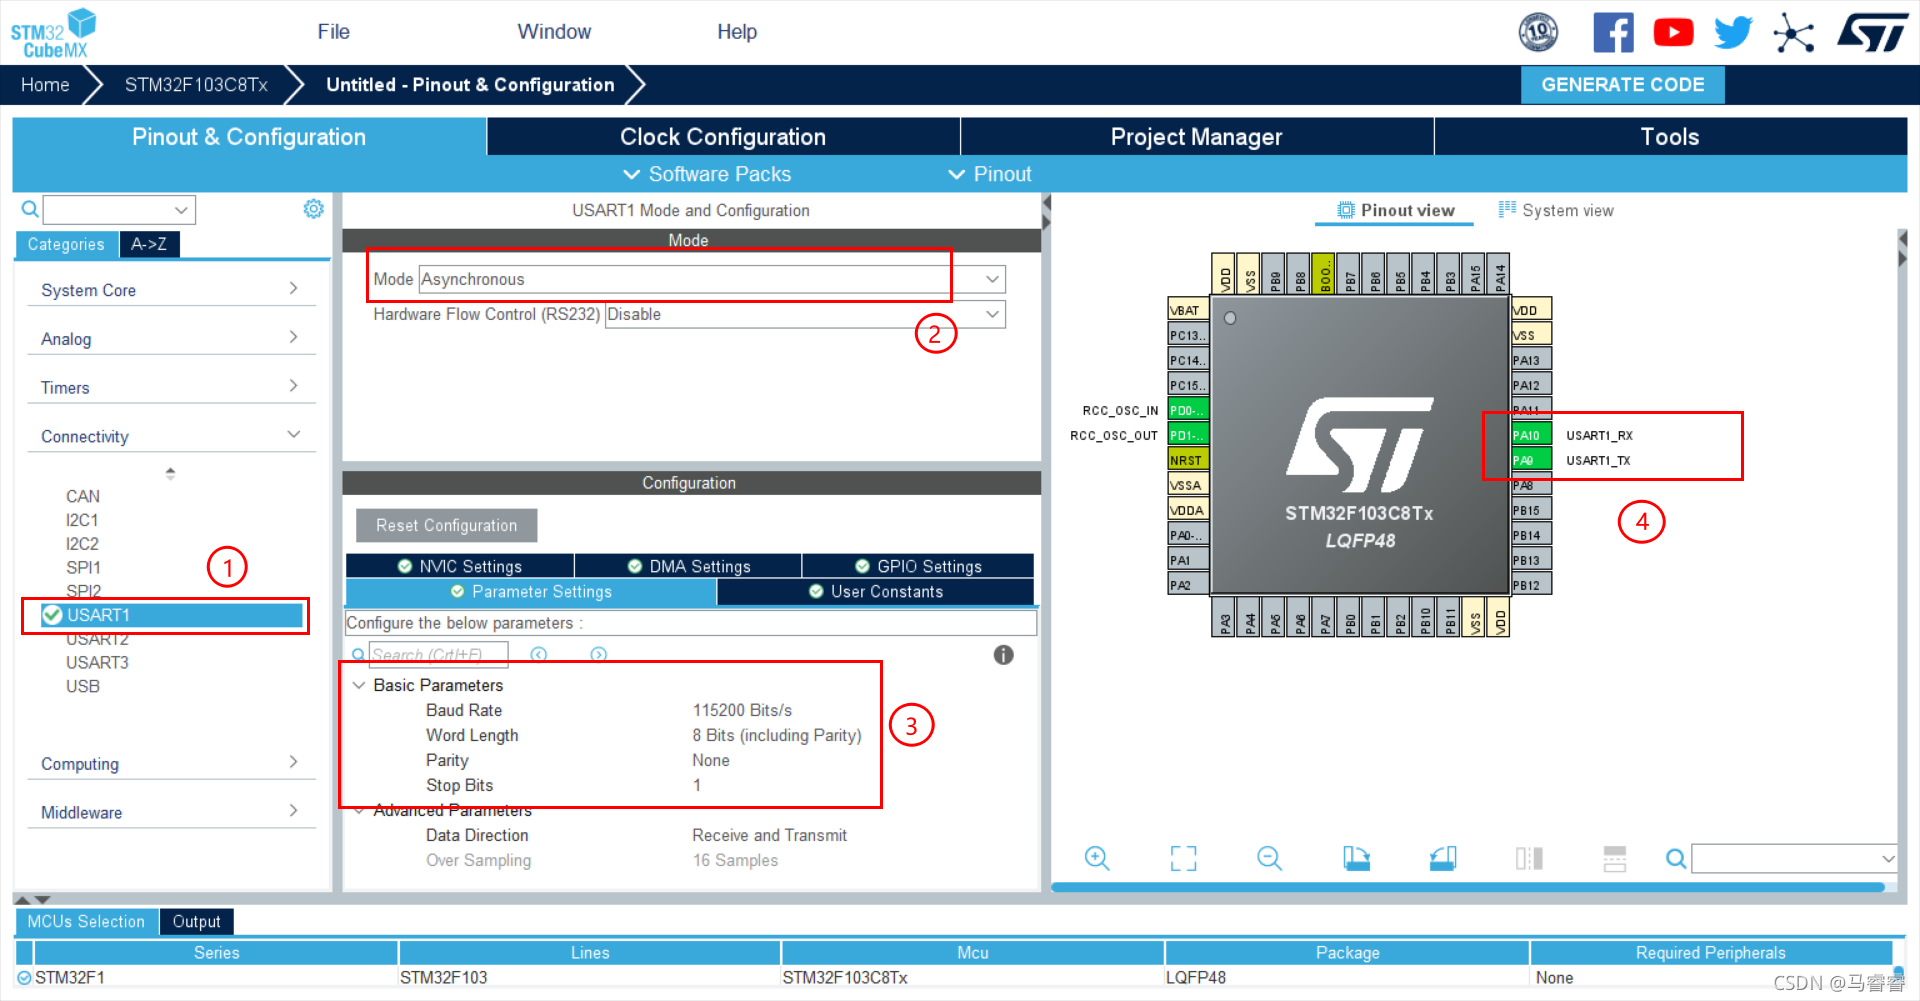Open the Facebook link icon

coord(1613,33)
